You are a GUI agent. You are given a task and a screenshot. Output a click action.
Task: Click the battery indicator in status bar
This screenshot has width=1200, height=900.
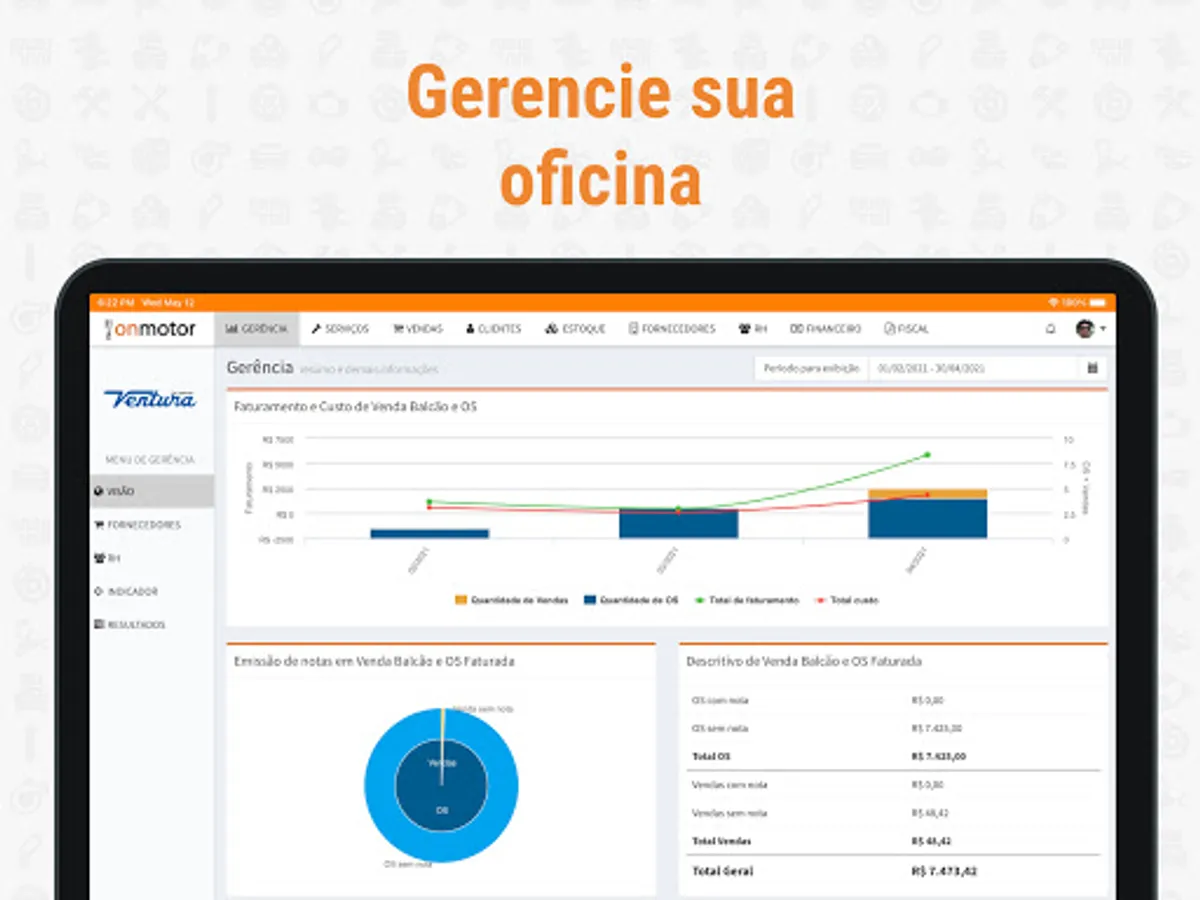(1097, 302)
